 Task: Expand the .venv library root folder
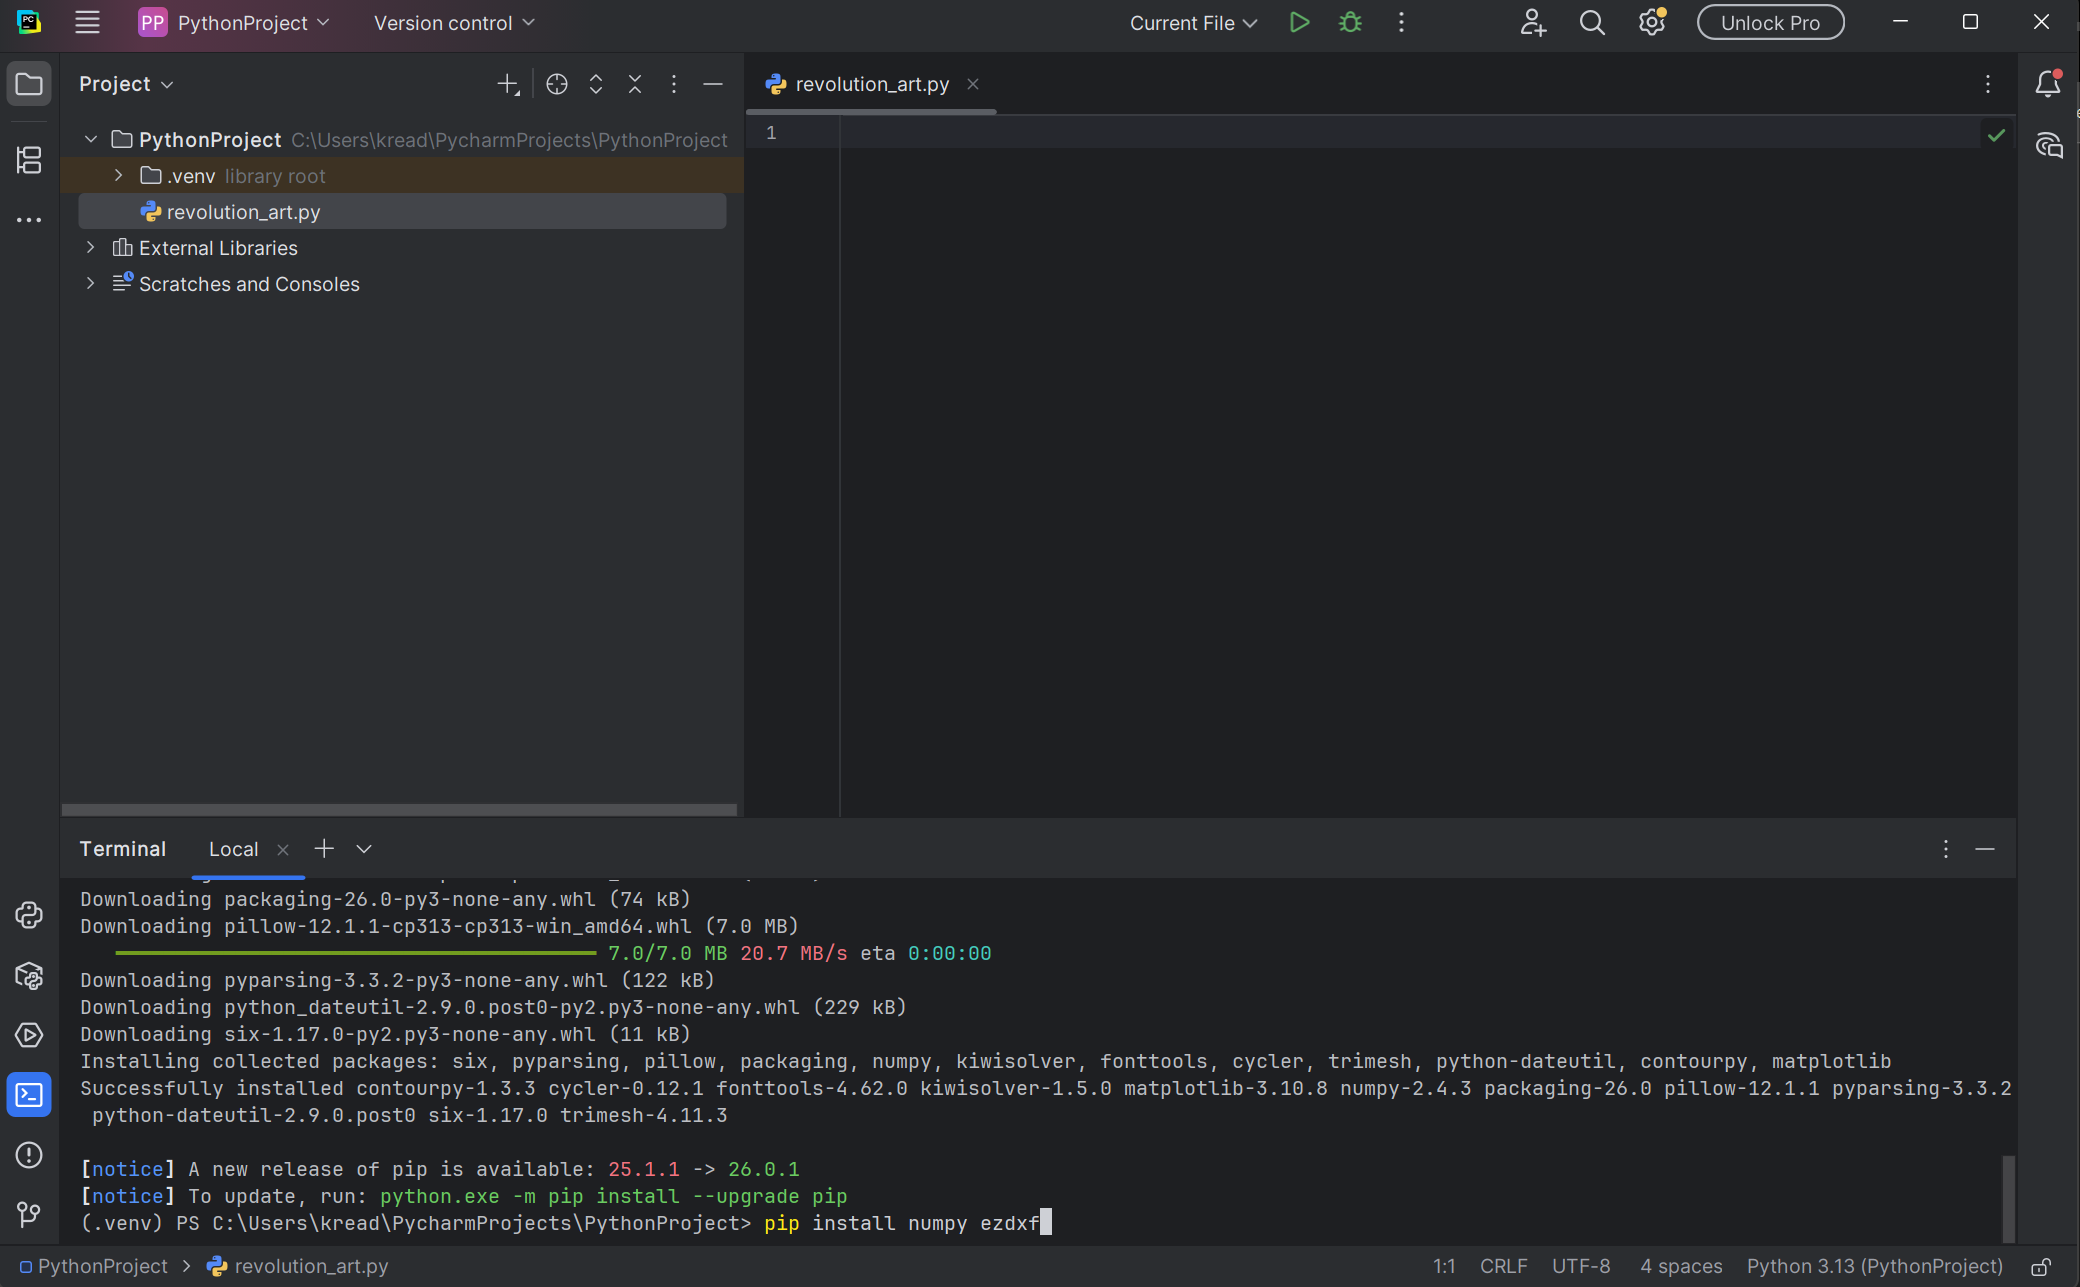(x=117, y=175)
